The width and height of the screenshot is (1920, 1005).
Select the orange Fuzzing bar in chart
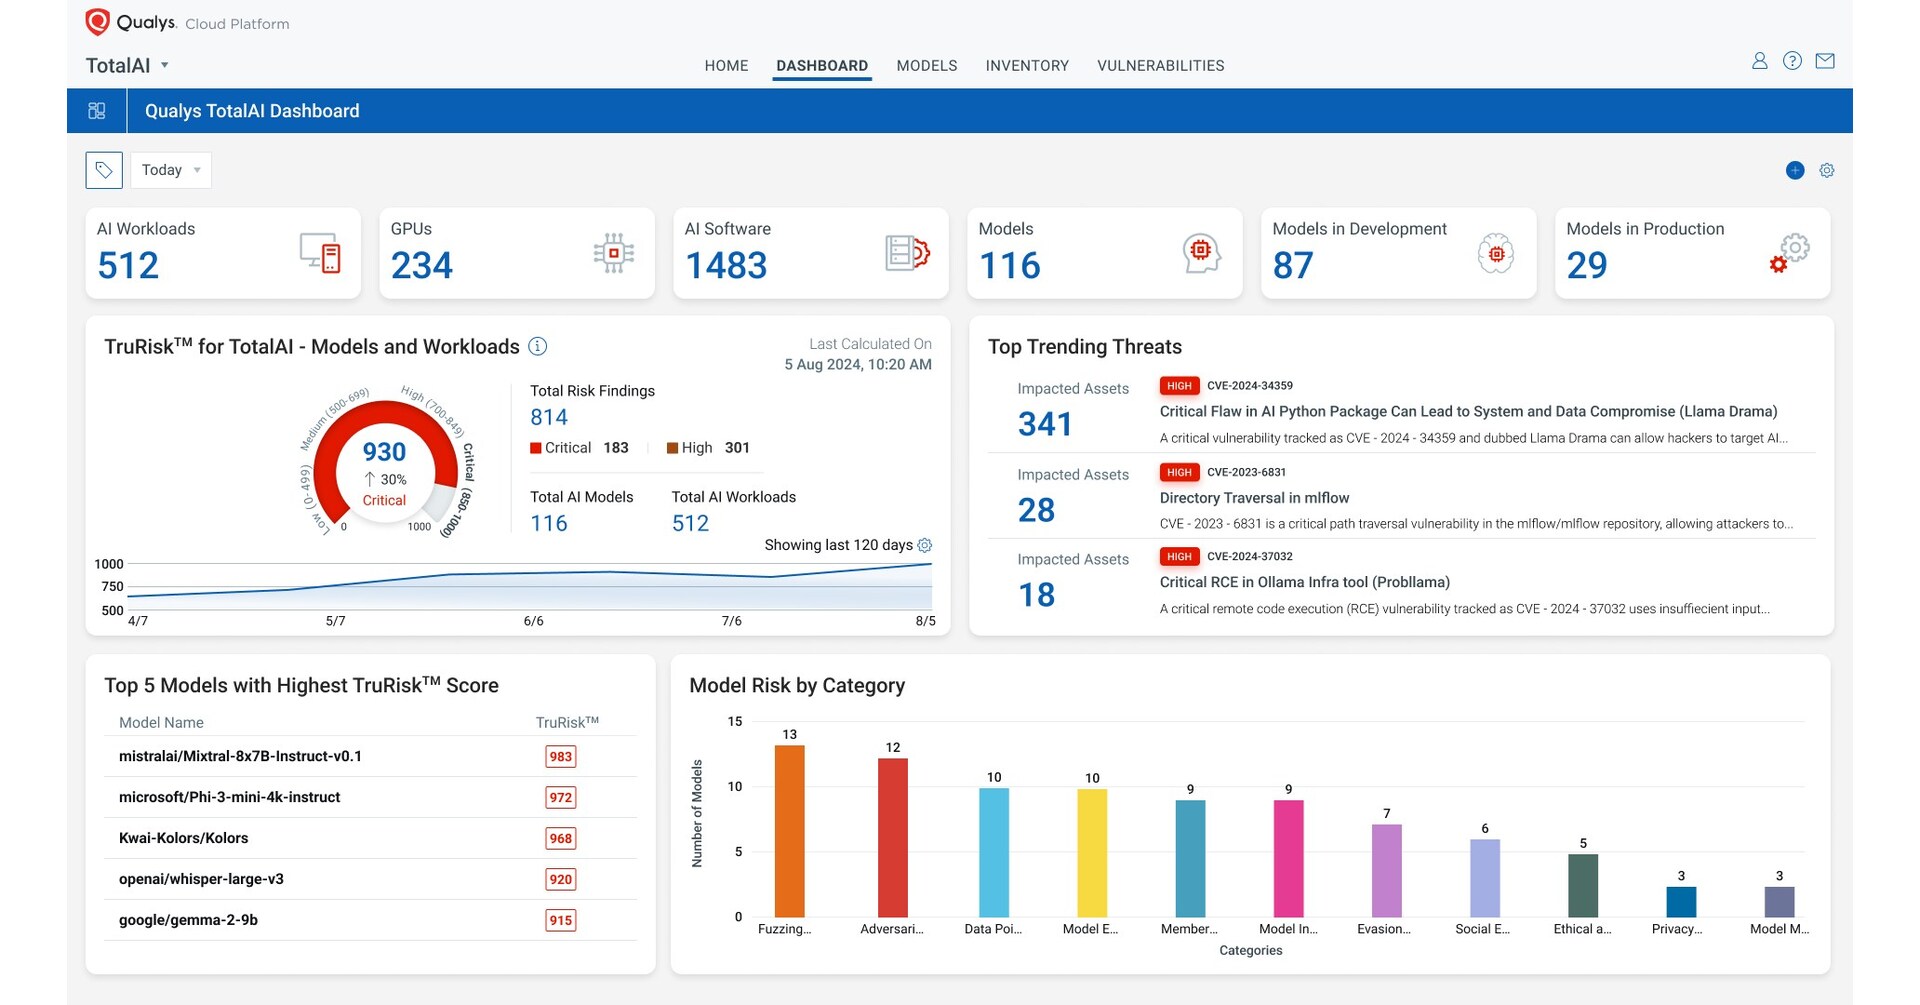pos(789,830)
